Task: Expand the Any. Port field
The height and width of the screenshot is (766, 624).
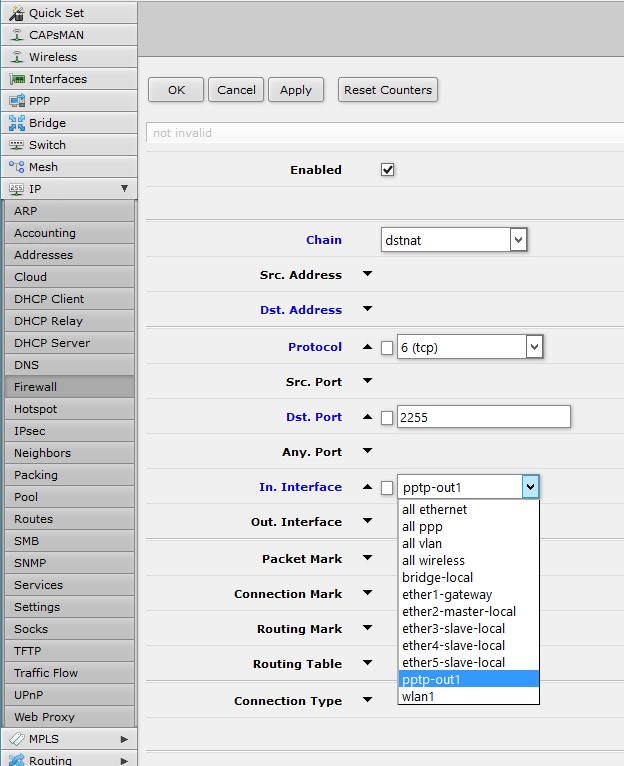Action: (367, 450)
